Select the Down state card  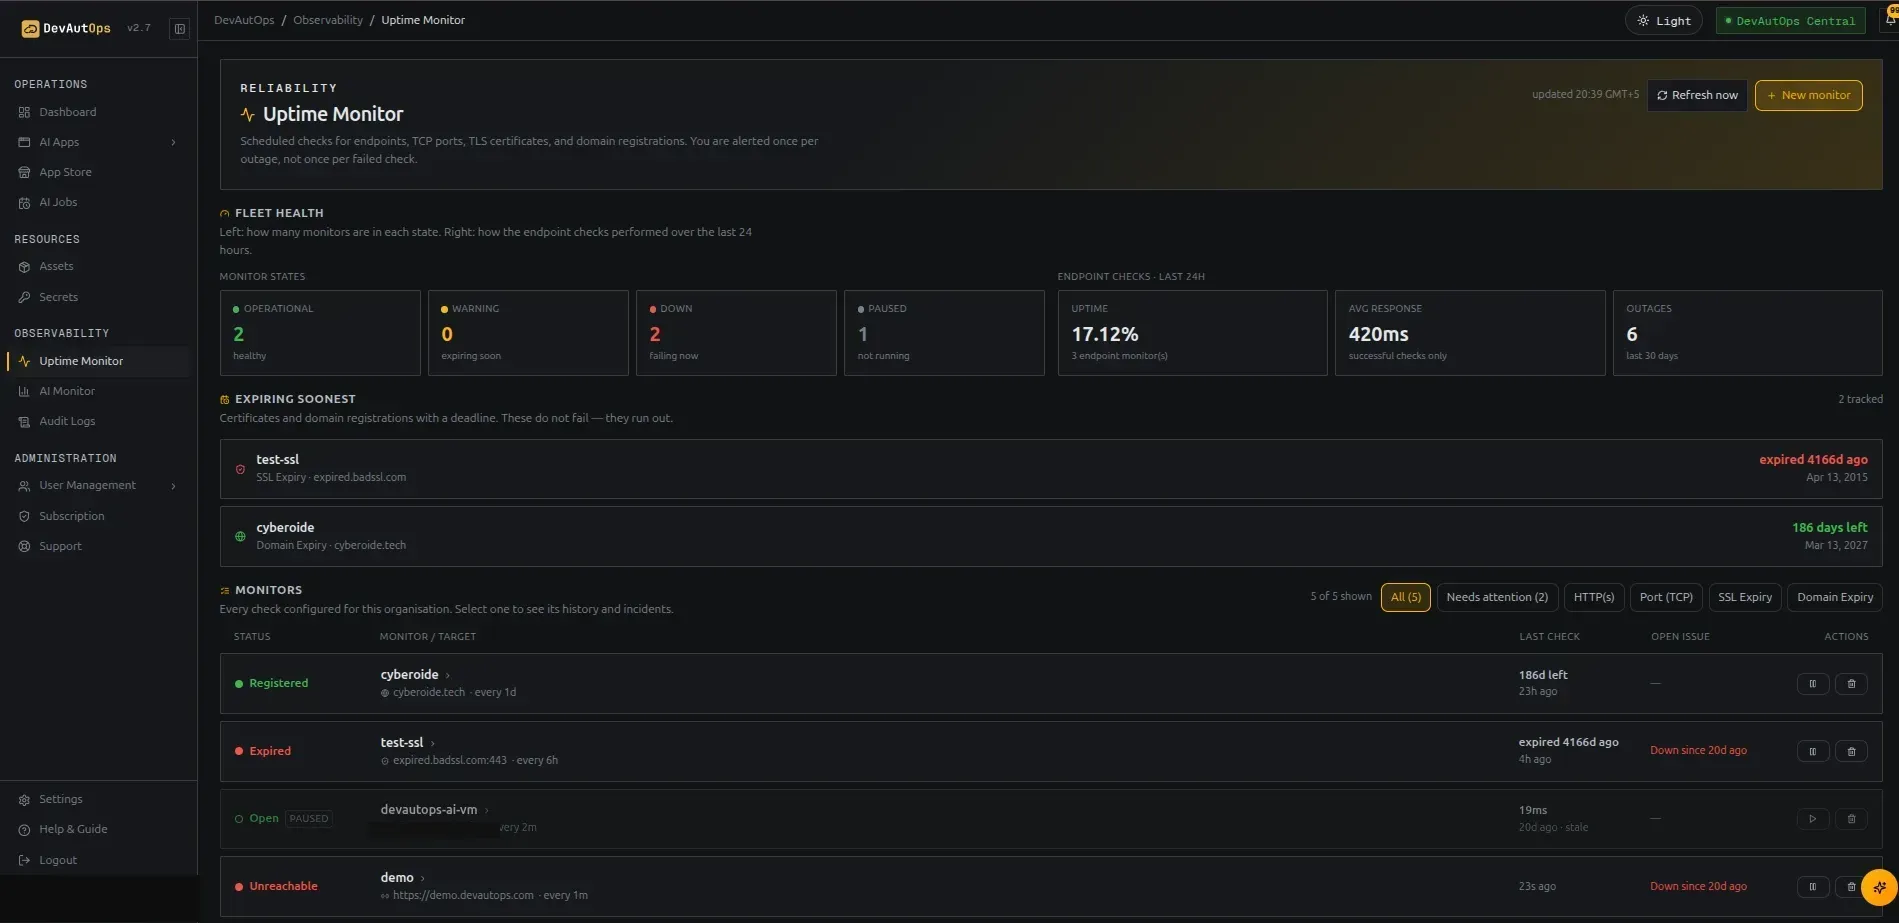click(736, 333)
